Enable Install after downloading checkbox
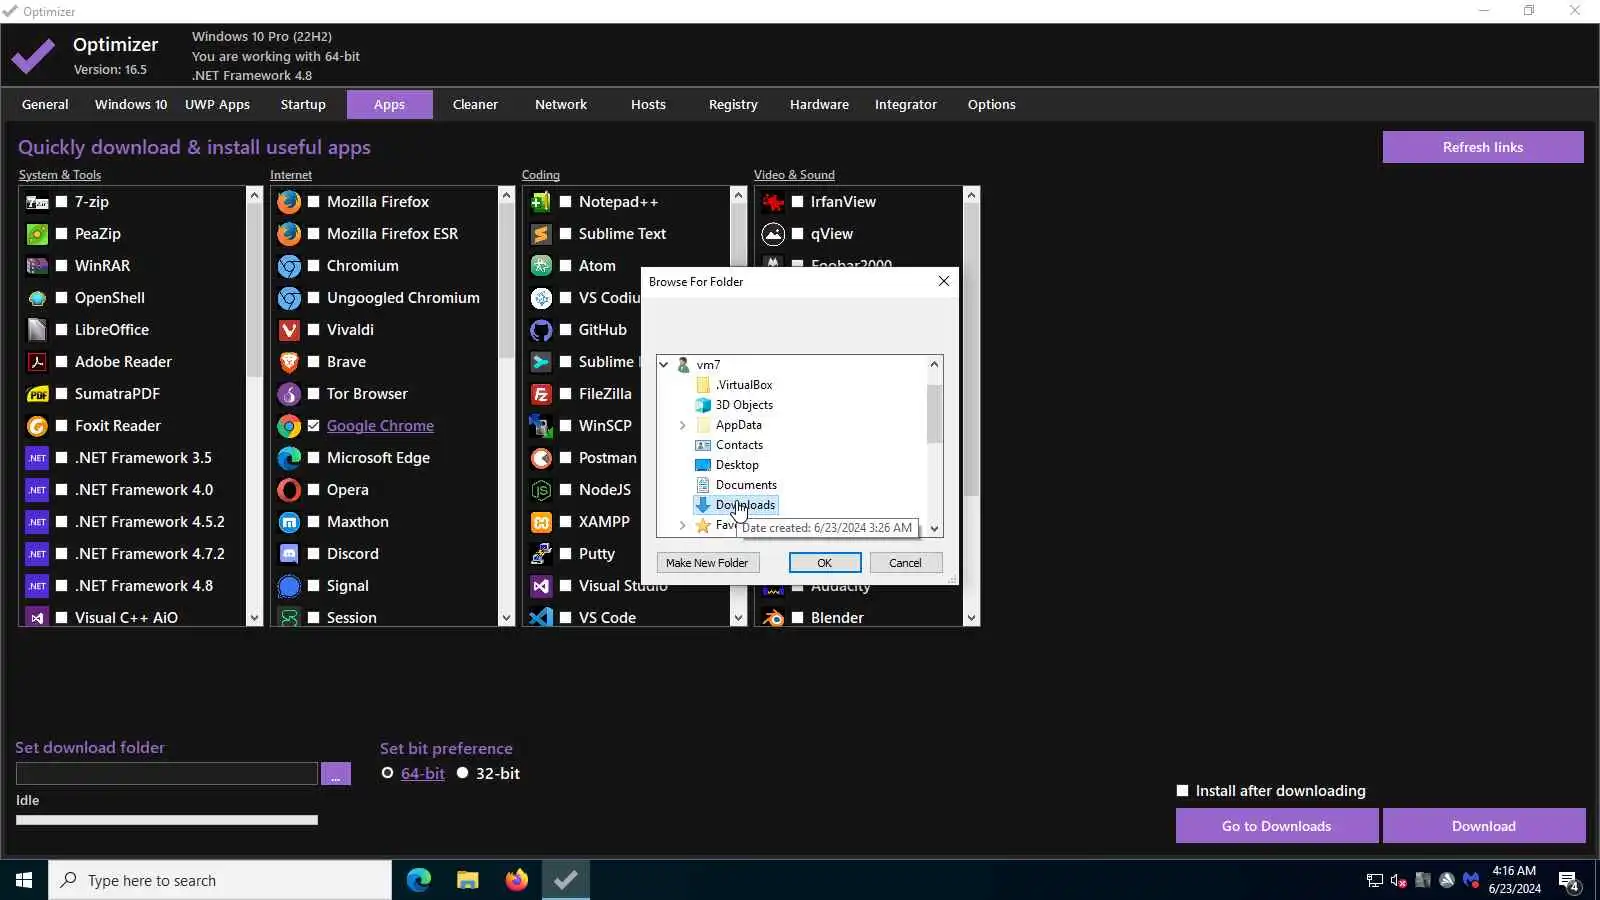 point(1183,791)
